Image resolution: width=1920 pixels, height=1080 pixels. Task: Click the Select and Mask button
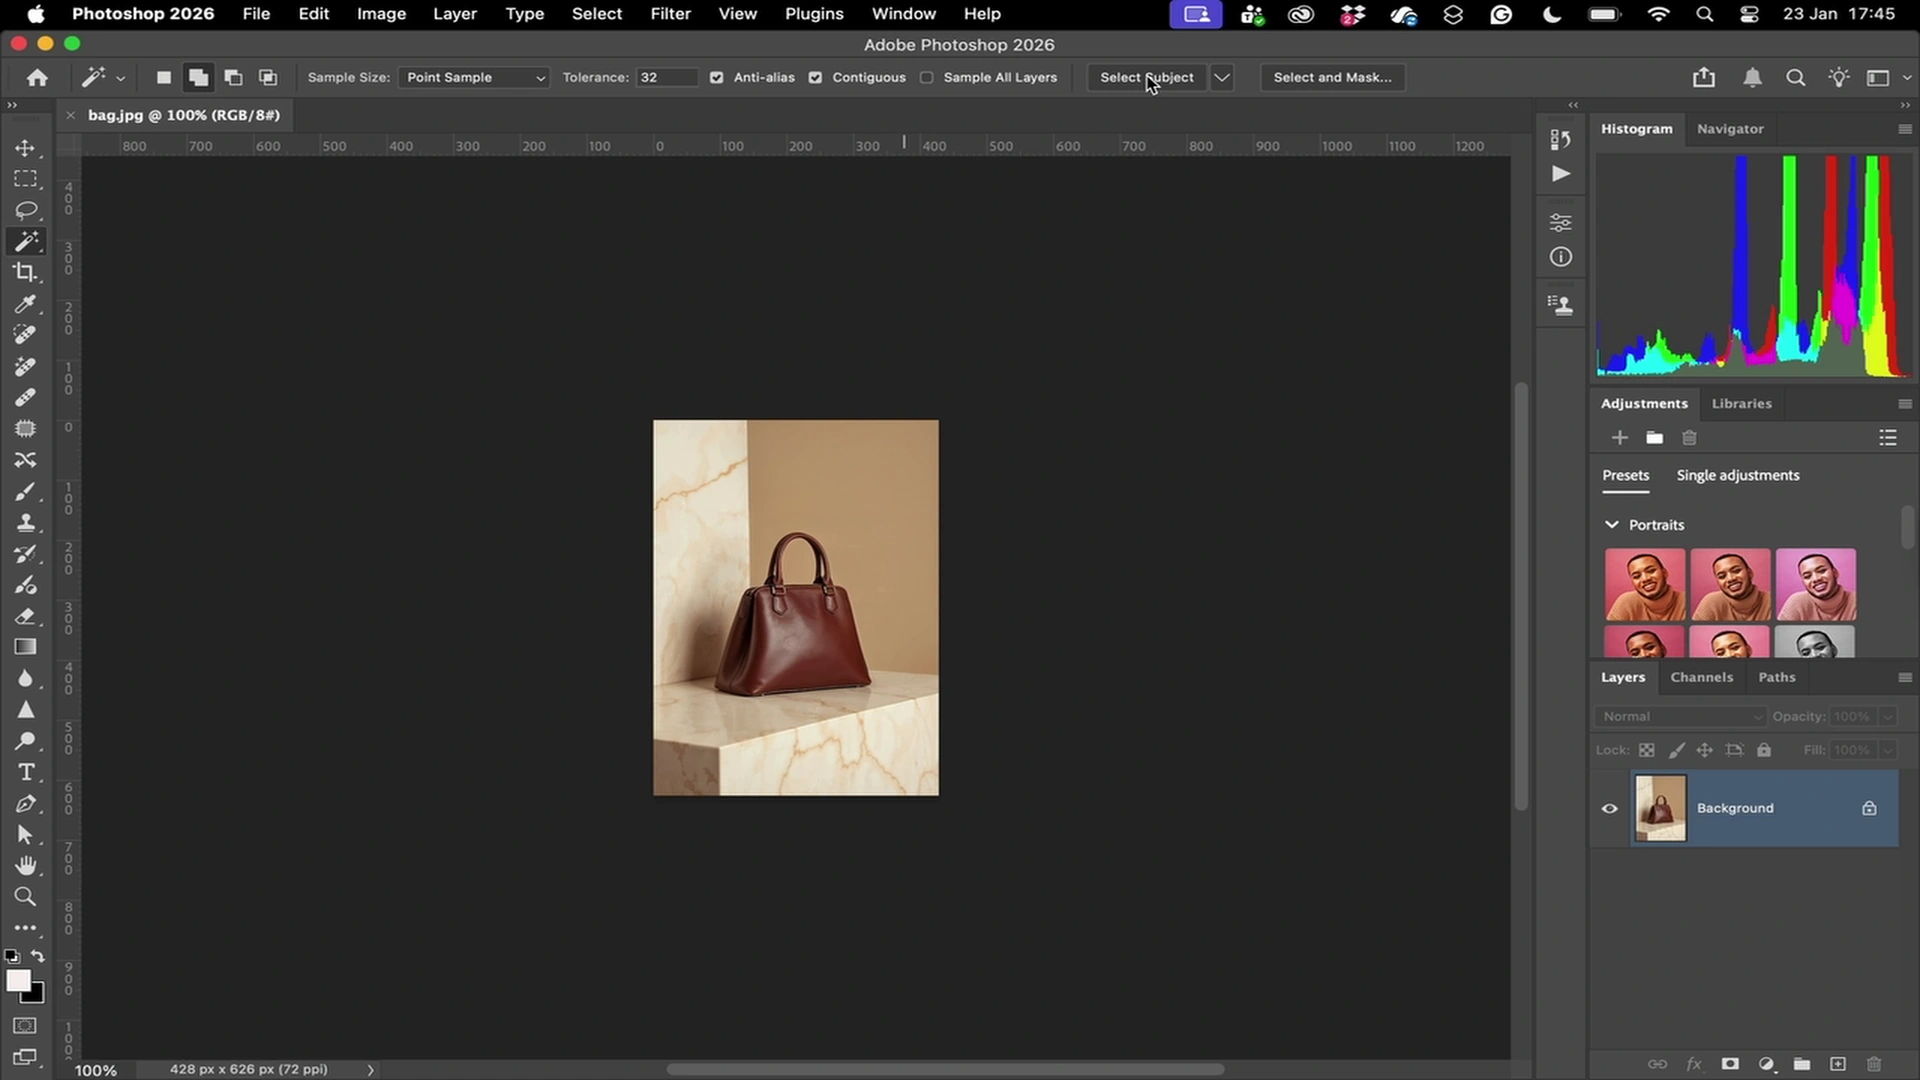[x=1332, y=77]
